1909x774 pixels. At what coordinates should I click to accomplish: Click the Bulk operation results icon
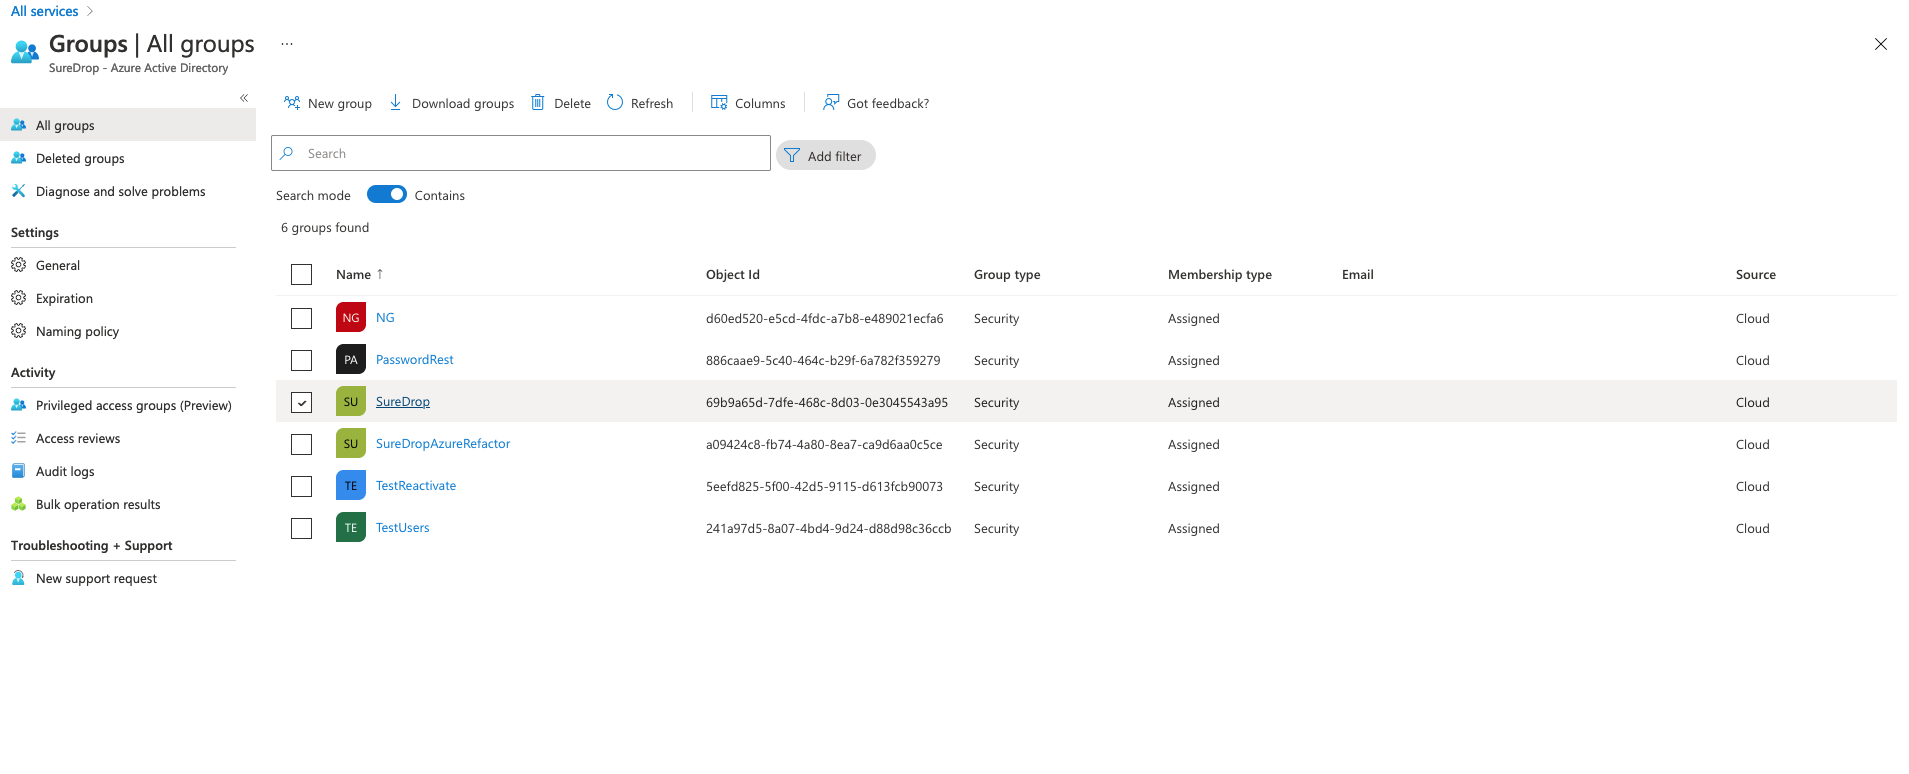click(18, 504)
